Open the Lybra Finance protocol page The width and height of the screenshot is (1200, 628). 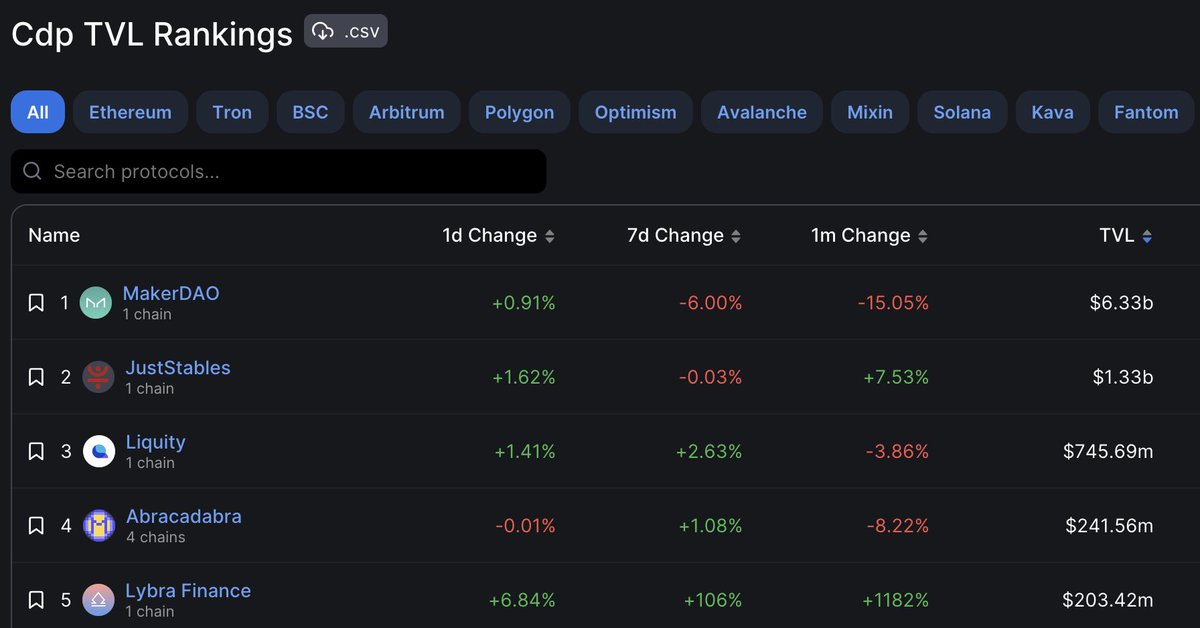pyautogui.click(x=188, y=591)
